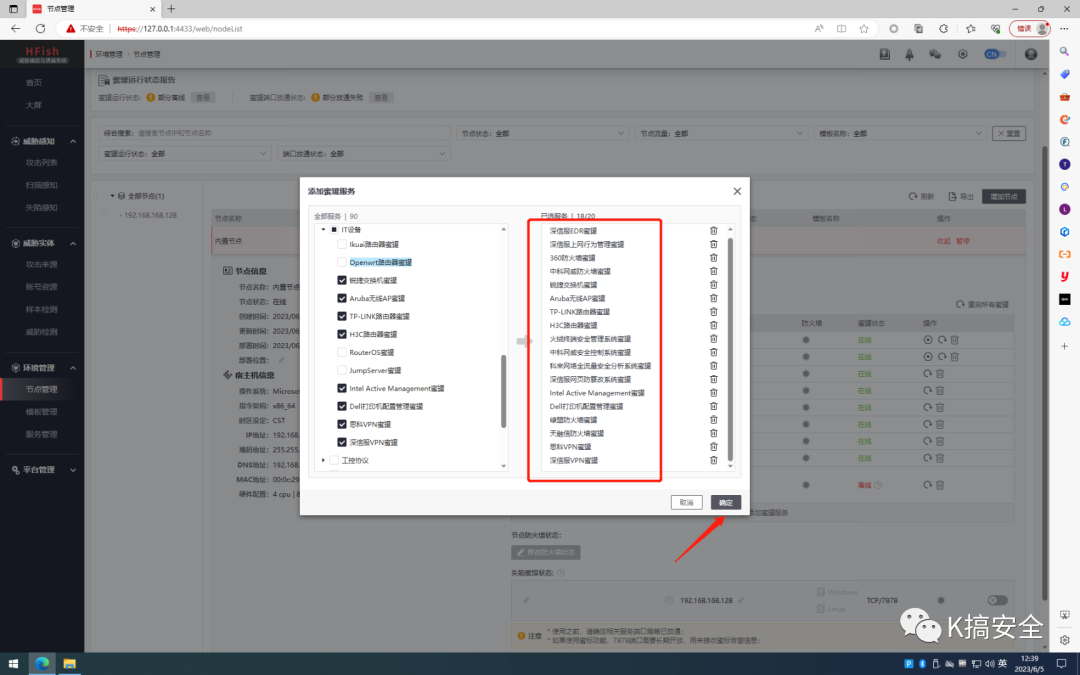
Task: Check the RouterOS蜜罐 checkbox
Action: [342, 352]
